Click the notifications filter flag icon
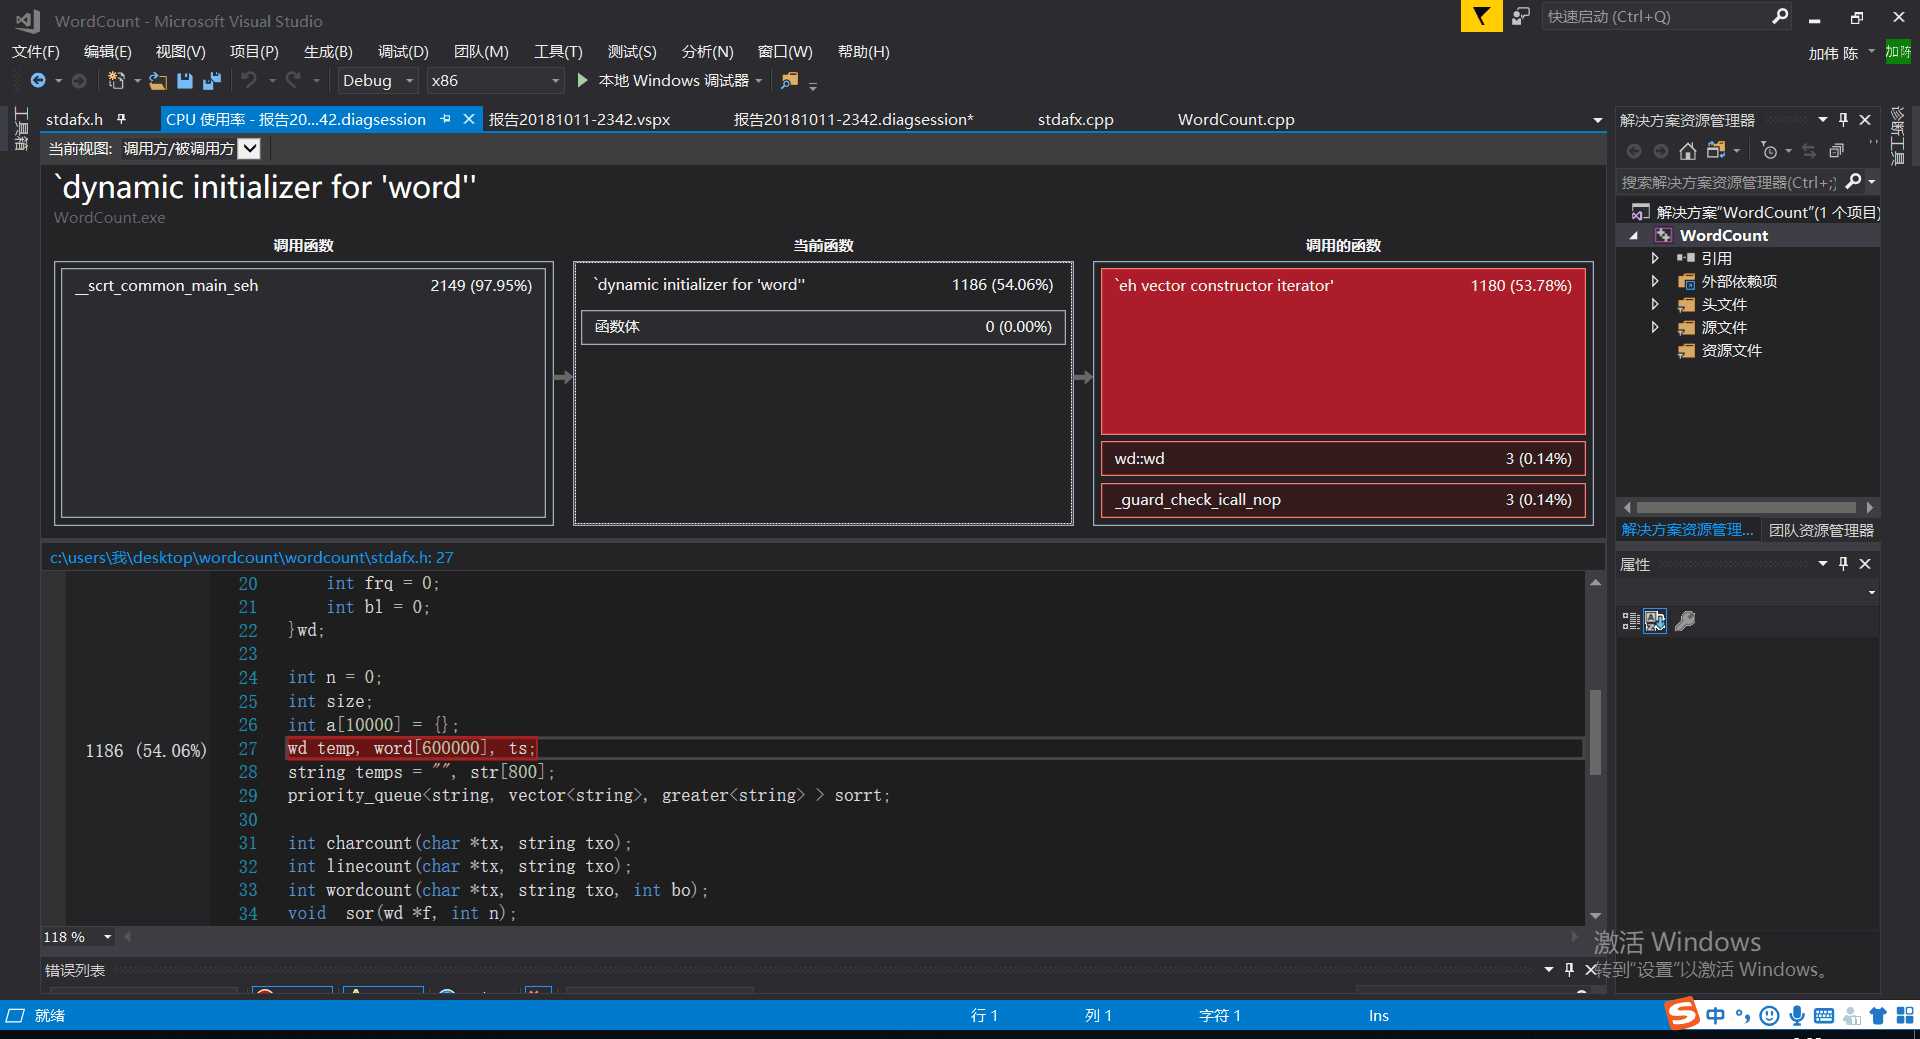The height and width of the screenshot is (1039, 1920). click(x=1481, y=16)
